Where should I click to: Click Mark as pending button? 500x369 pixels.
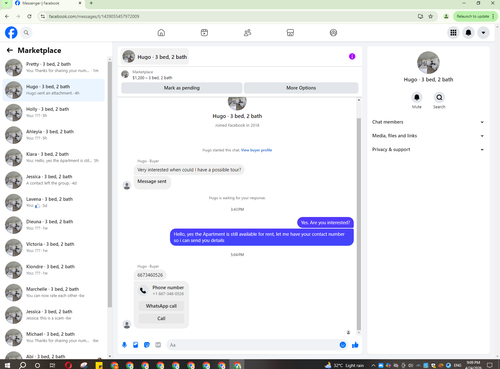182,88
